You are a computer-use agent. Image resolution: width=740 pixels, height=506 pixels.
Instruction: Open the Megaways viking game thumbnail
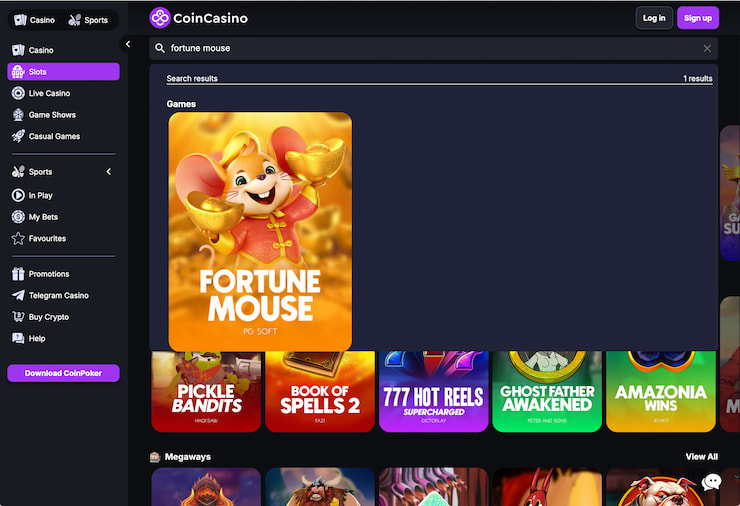pos(320,487)
